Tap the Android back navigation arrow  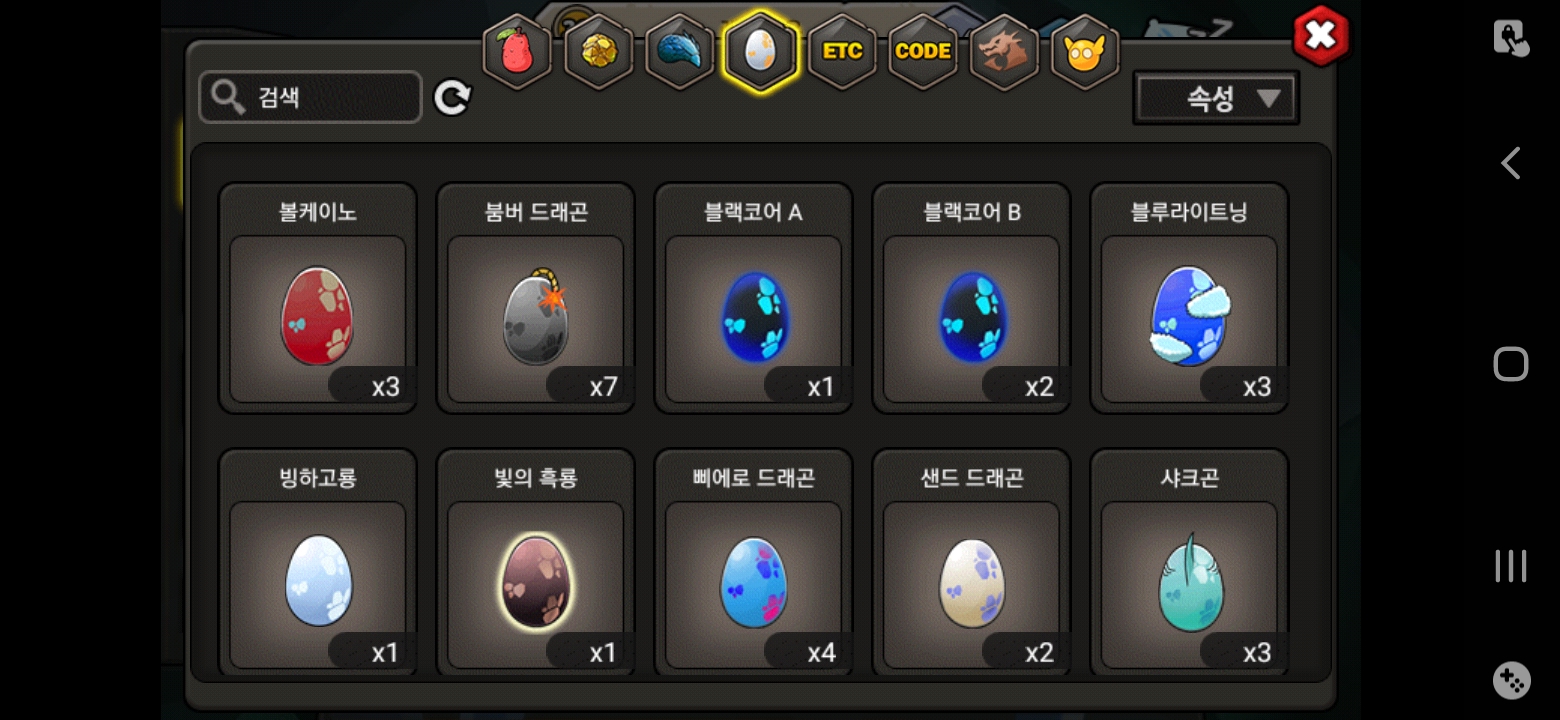pos(1510,163)
